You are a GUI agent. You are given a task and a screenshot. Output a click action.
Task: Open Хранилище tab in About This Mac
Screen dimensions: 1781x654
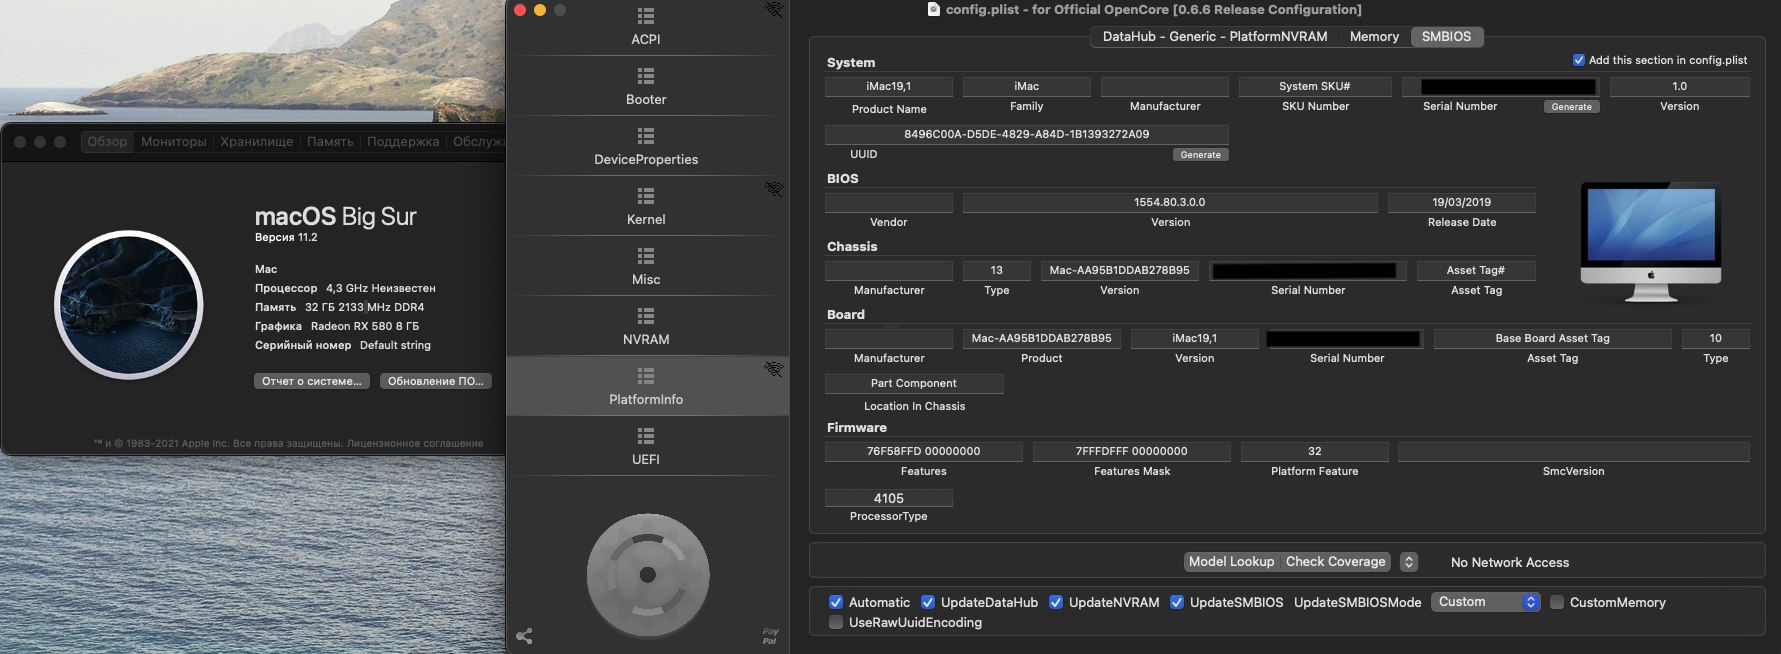257,142
